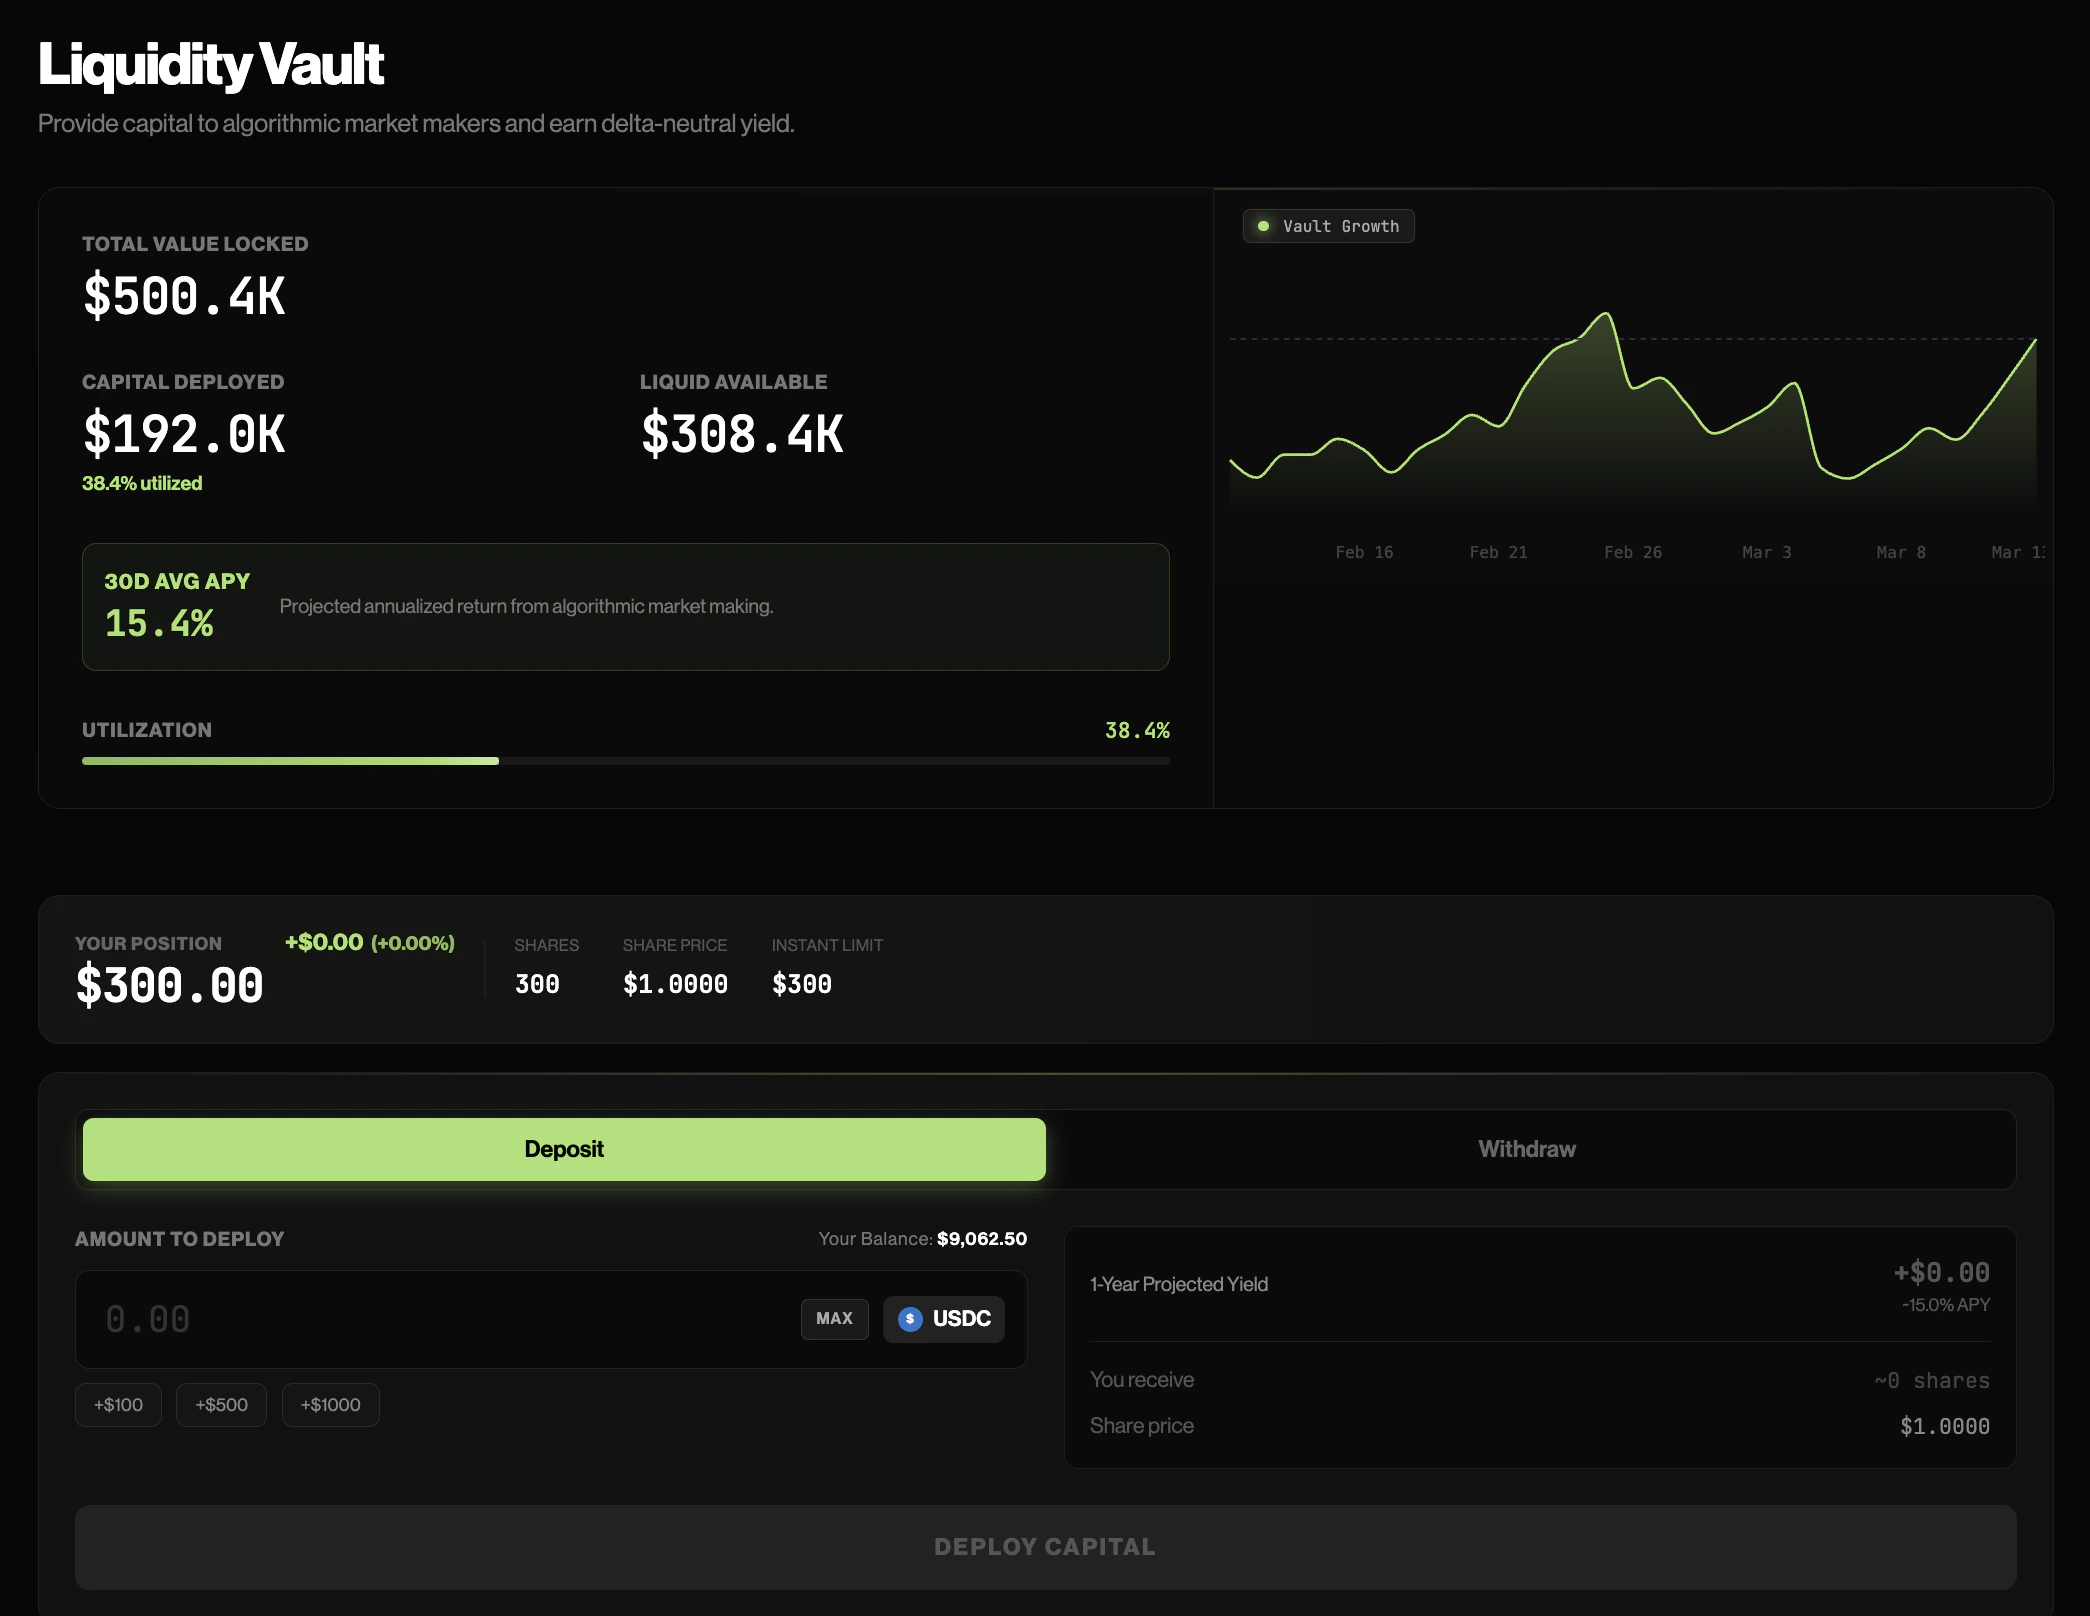
Task: Switch to the Withdraw tab
Action: [x=1525, y=1148]
